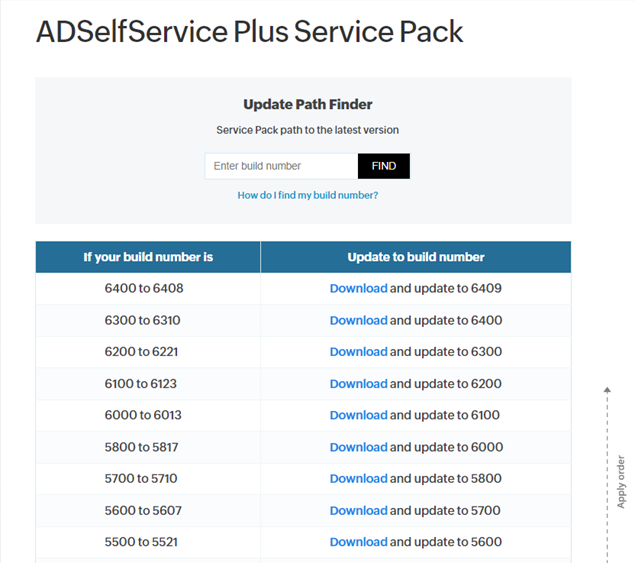Click the Apply order upward arrow
This screenshot has width=635, height=563.
(x=607, y=390)
